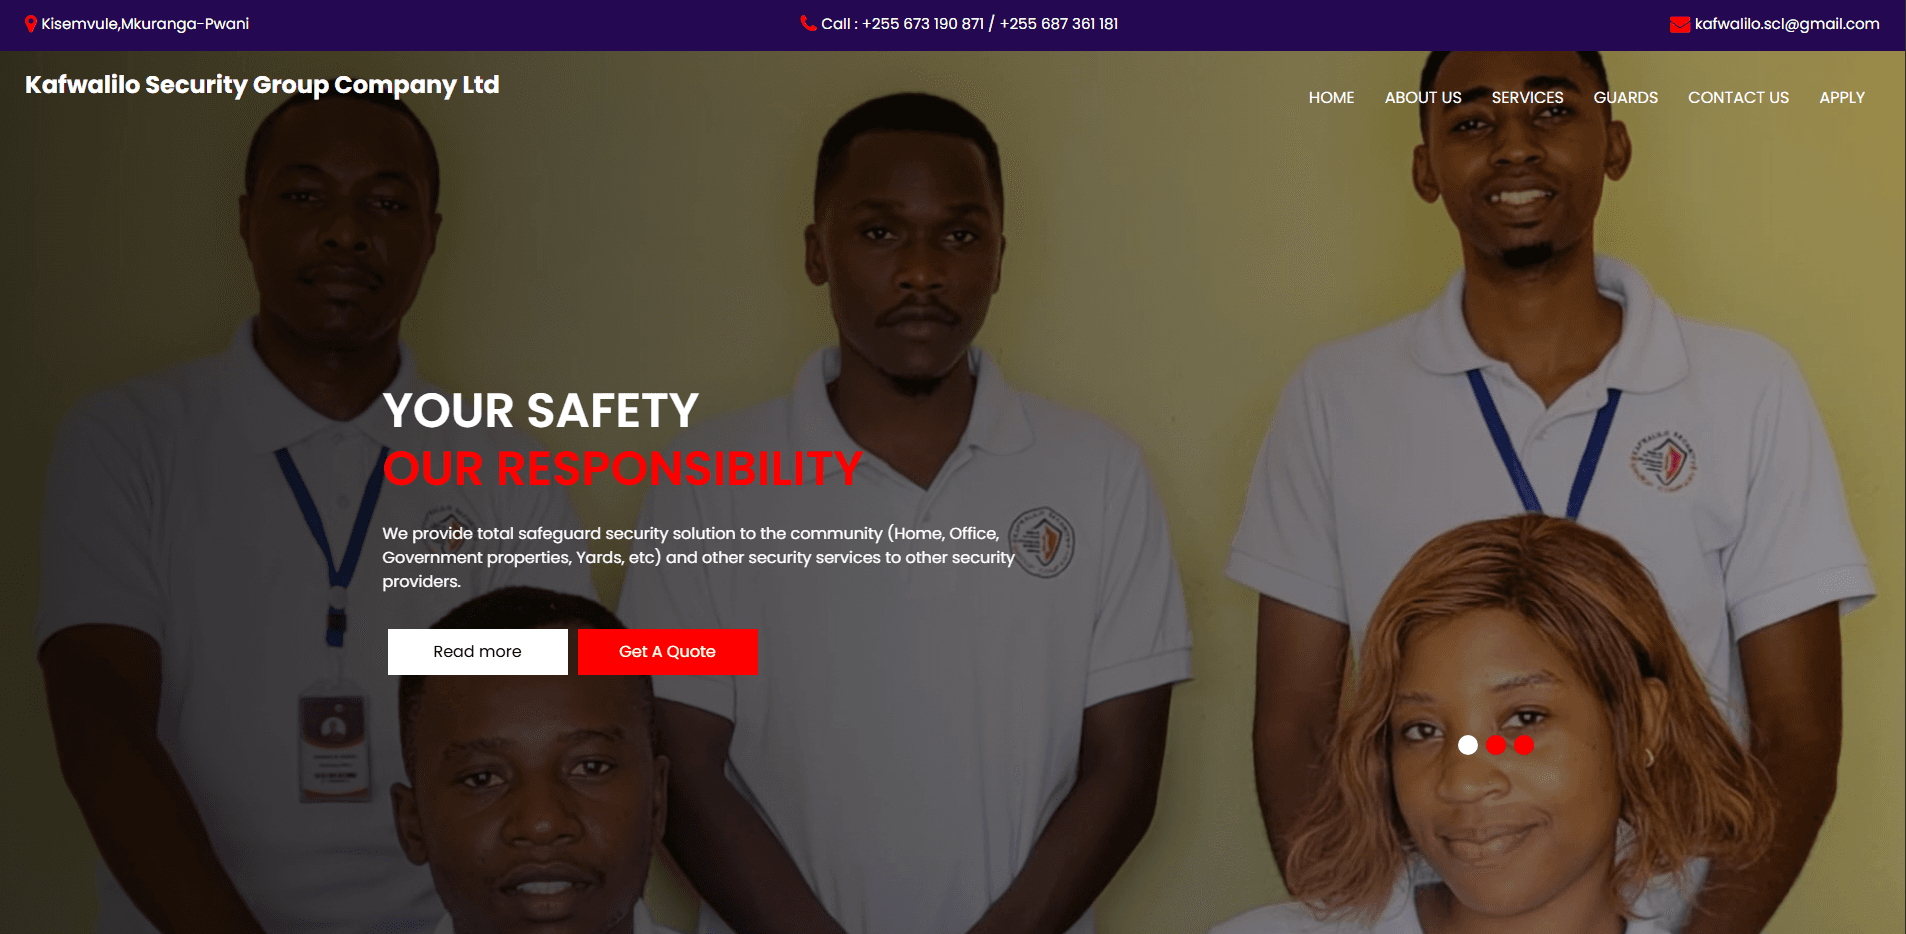
Task: Click the red phone icon
Action: (x=808, y=23)
